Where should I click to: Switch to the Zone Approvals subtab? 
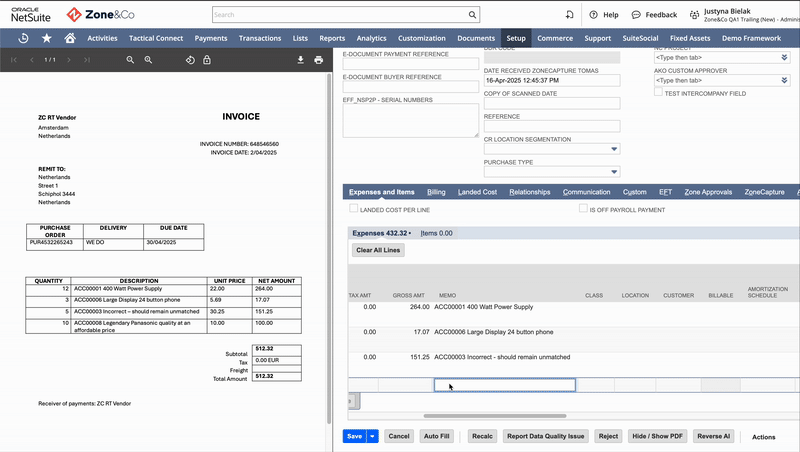coord(708,192)
